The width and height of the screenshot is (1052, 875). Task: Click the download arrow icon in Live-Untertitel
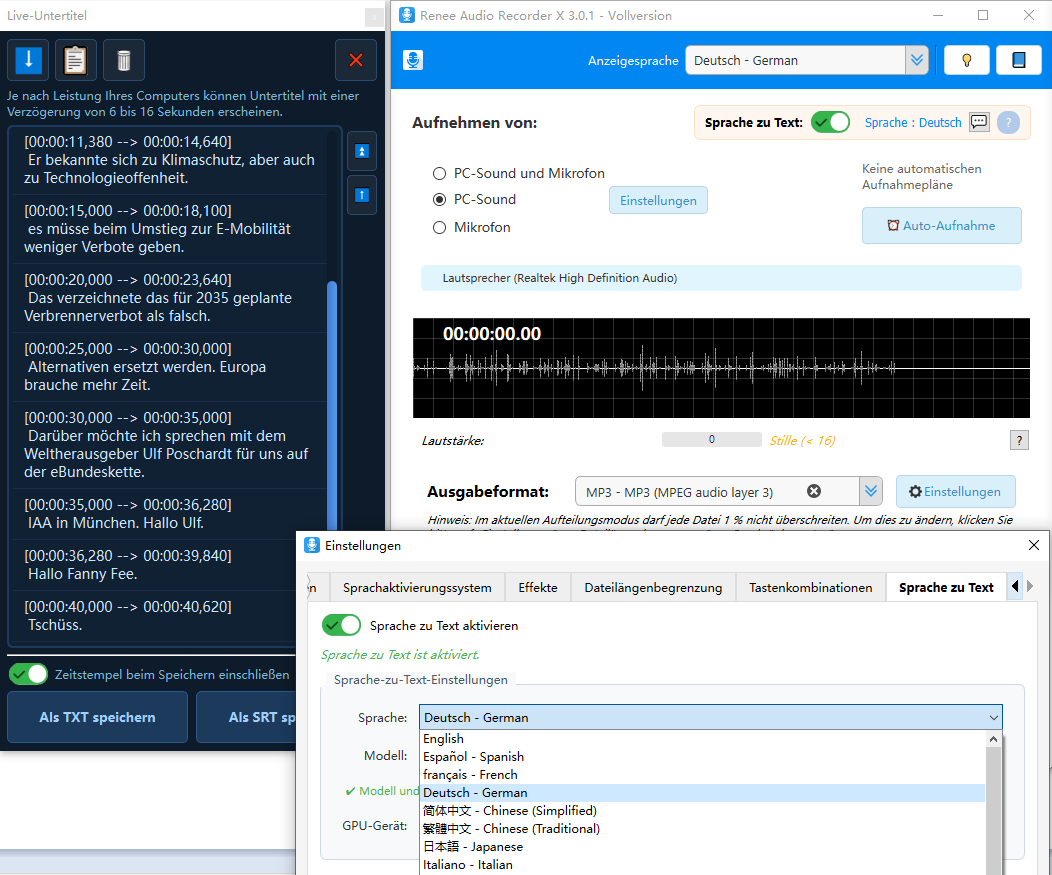28,60
